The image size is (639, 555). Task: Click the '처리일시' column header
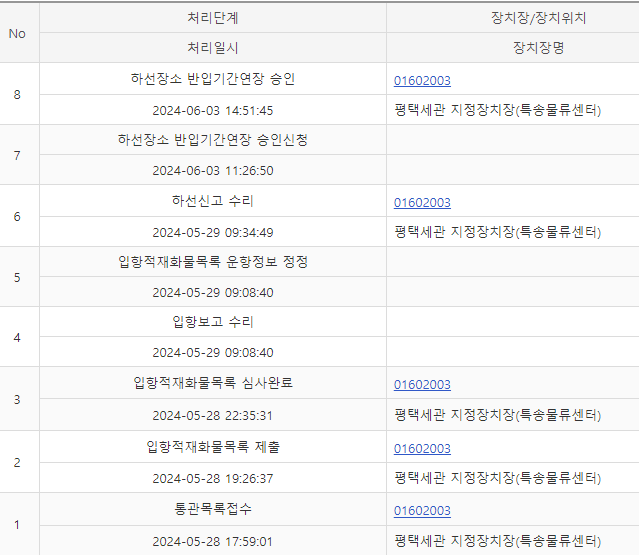pyautogui.click(x=213, y=48)
